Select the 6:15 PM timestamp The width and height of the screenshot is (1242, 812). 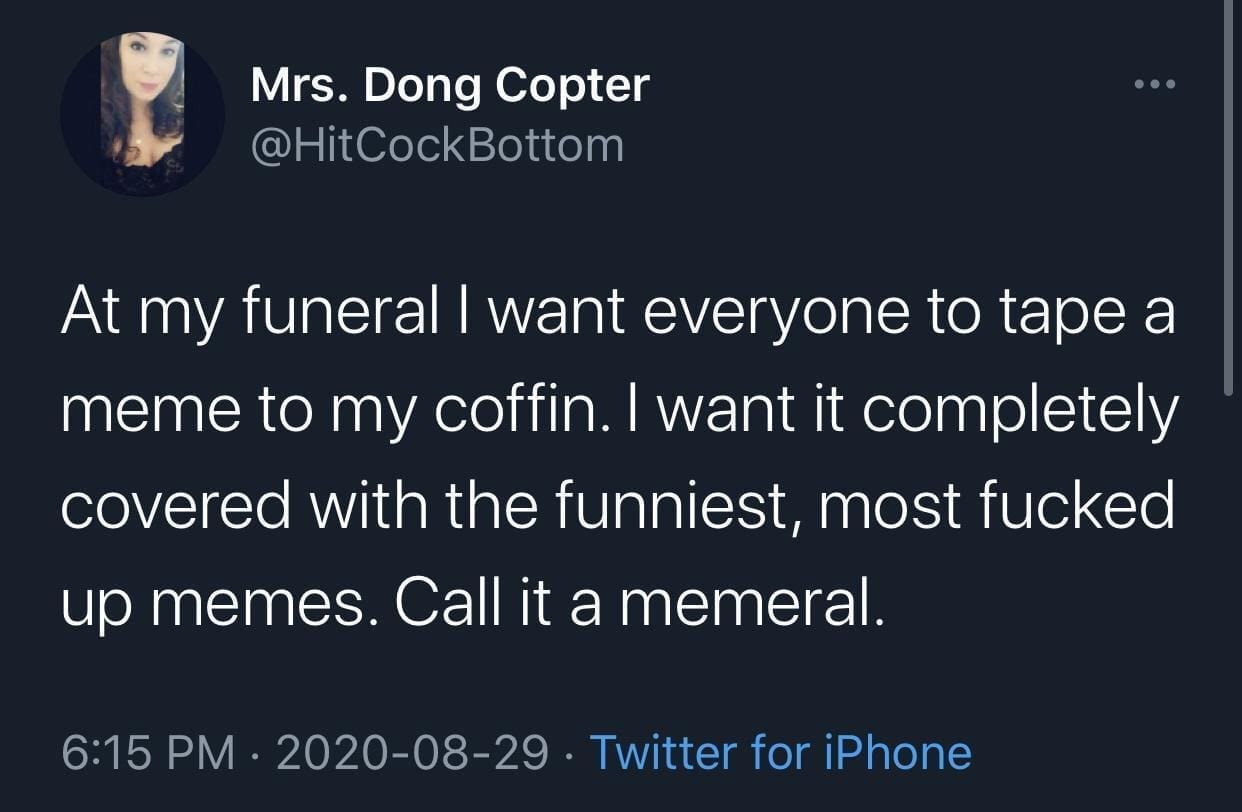tap(149, 752)
